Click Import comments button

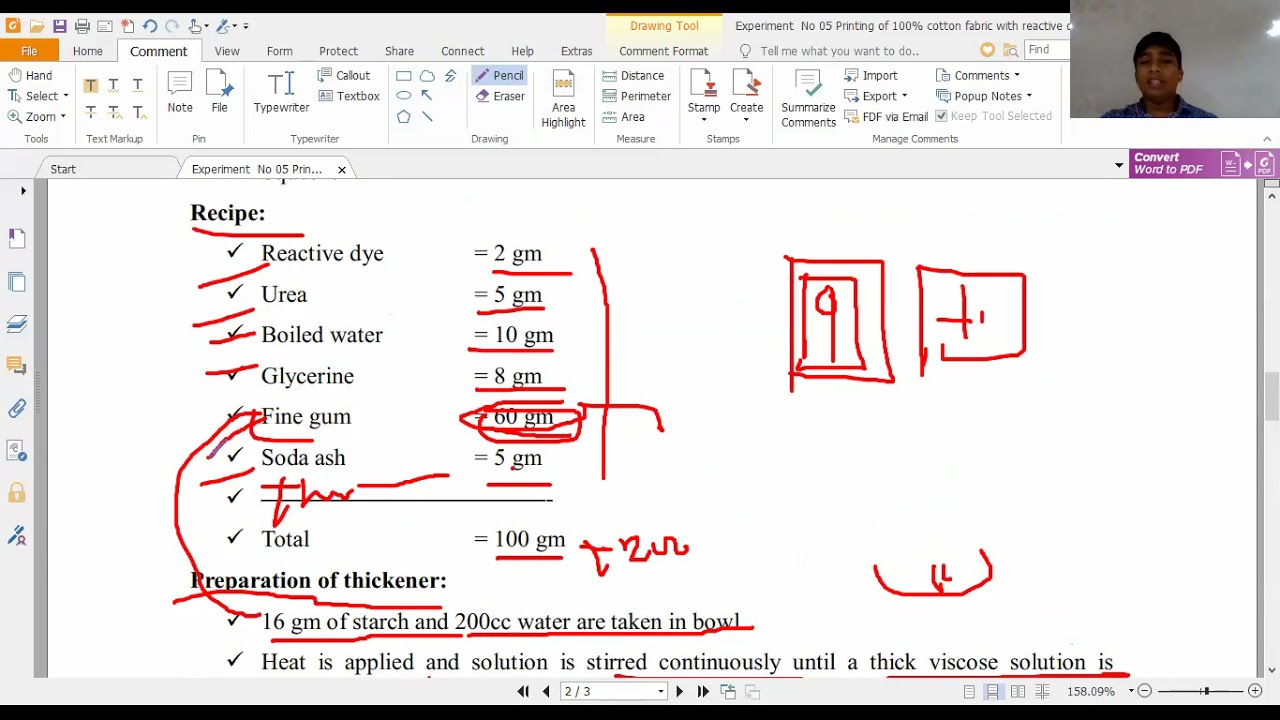[x=871, y=76]
